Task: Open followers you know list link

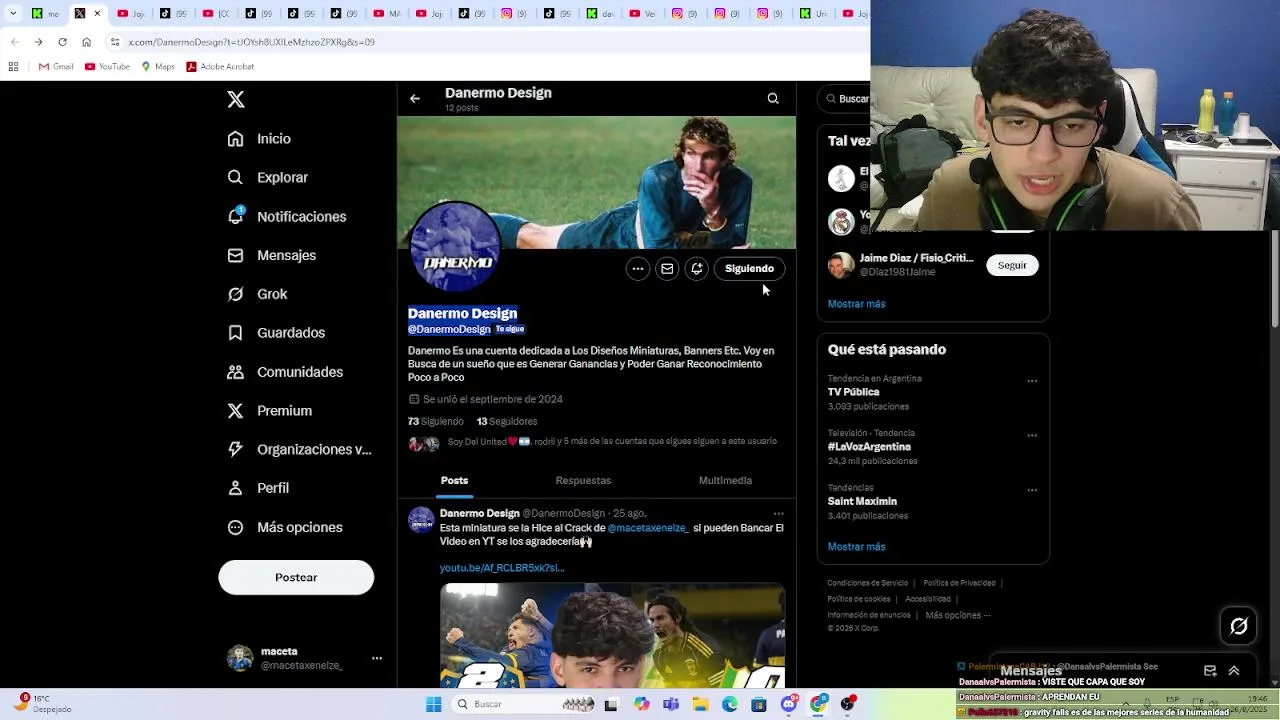Action: 612,441
